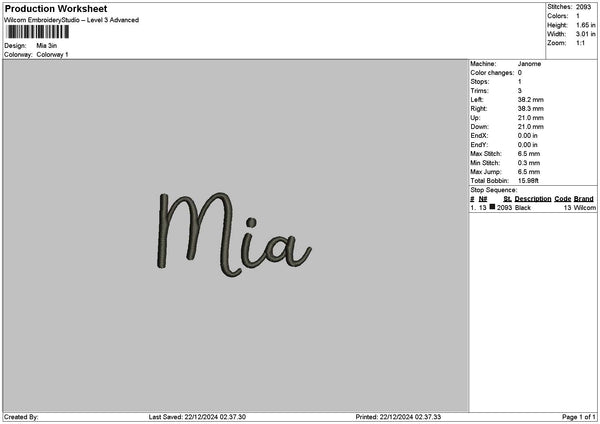Click the Max Jump value 6.5 mm

point(529,172)
